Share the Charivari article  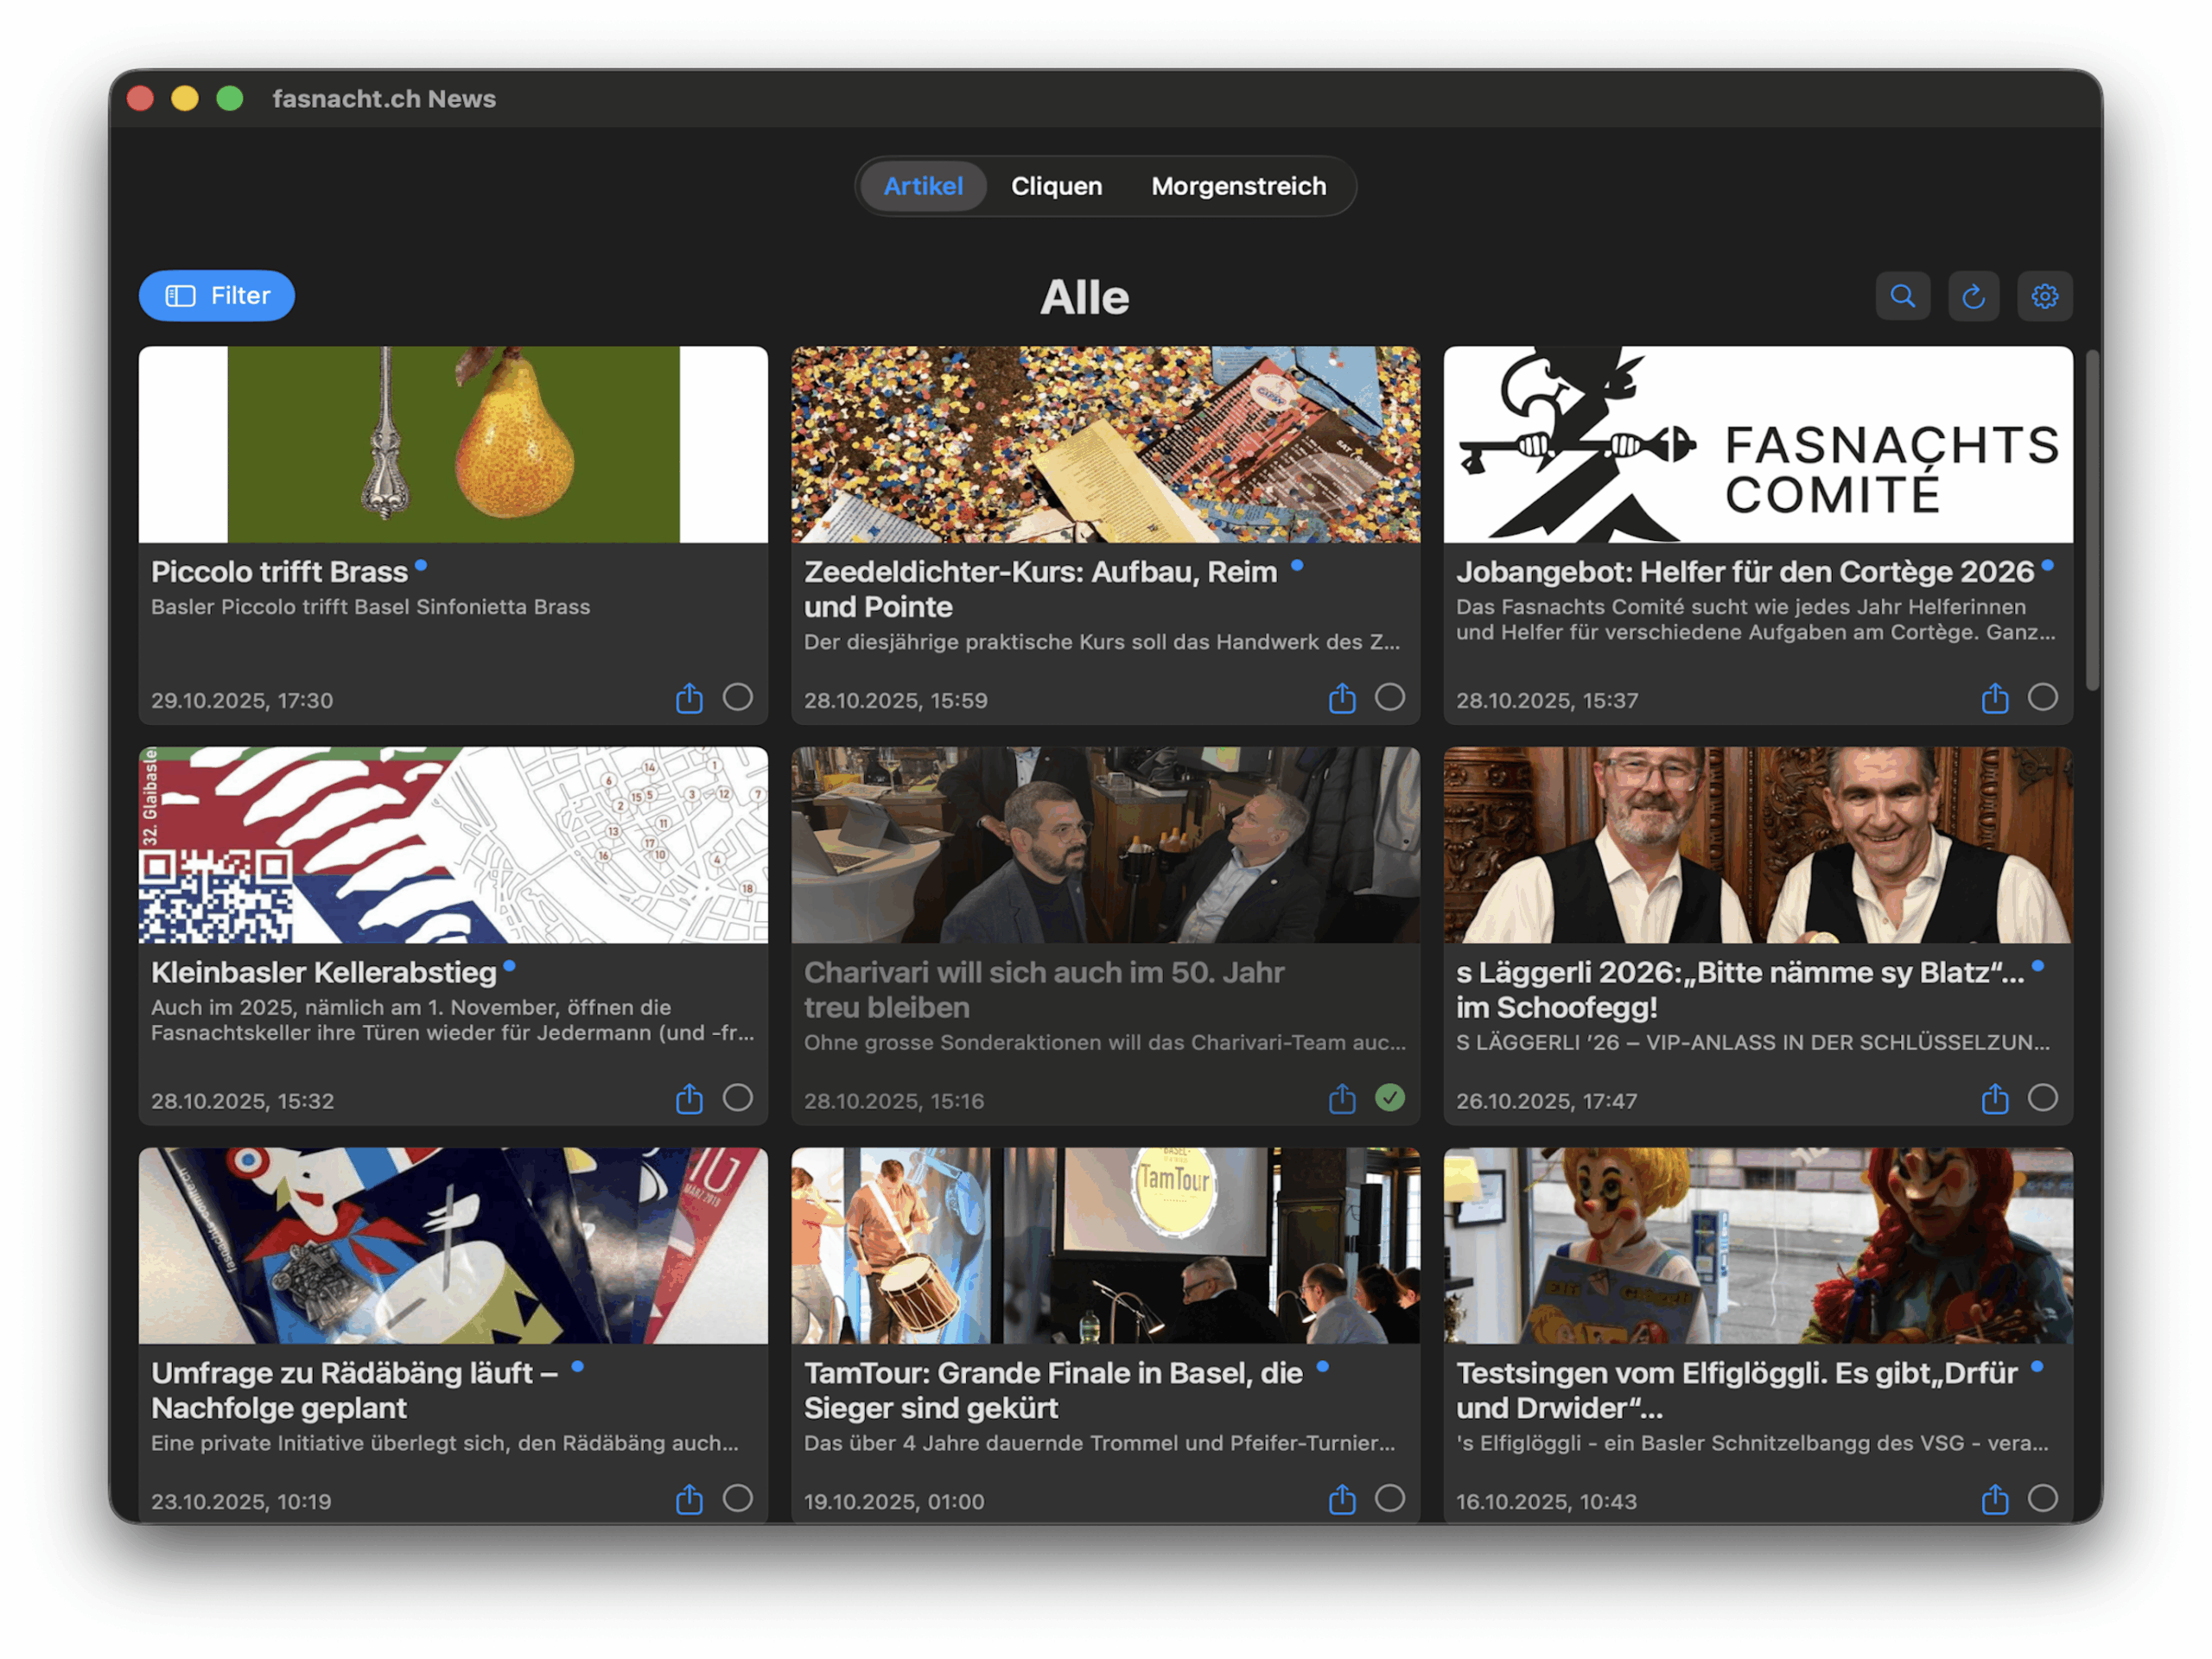coord(1342,1099)
